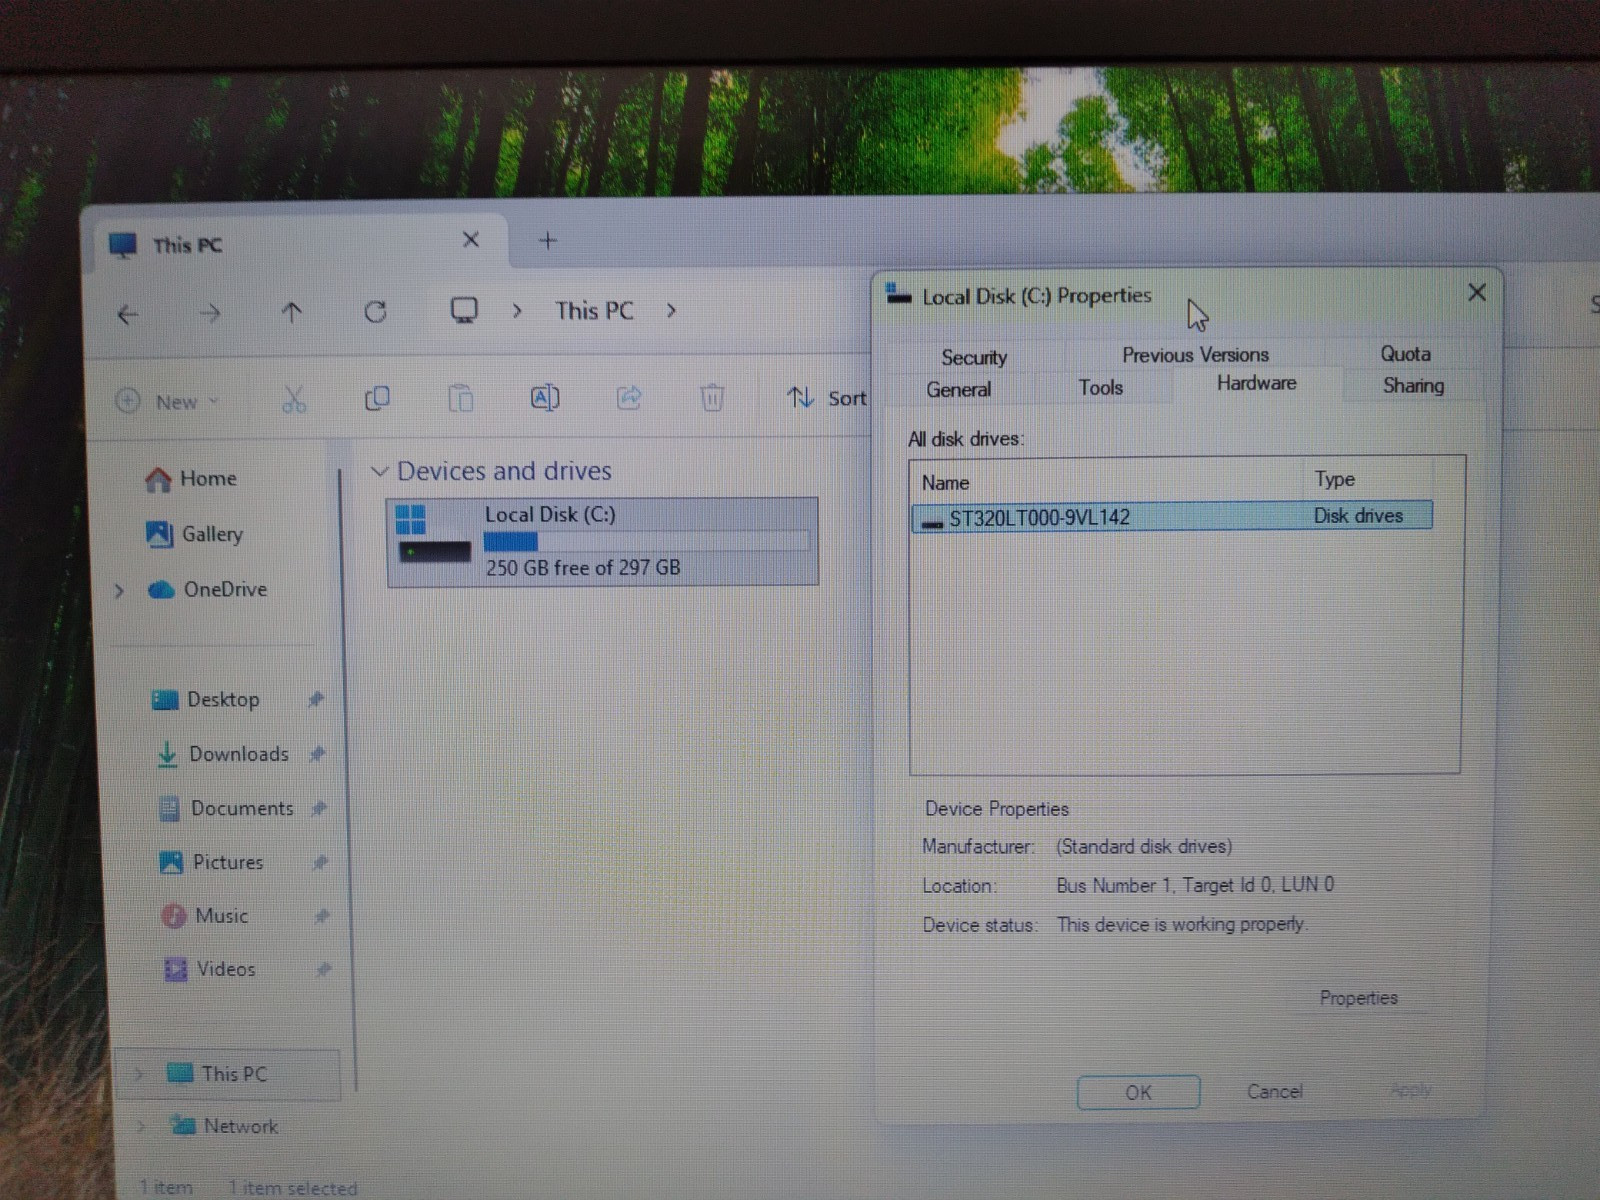This screenshot has height=1200, width=1600.
Task: Open the Sort options menu
Action: point(826,398)
